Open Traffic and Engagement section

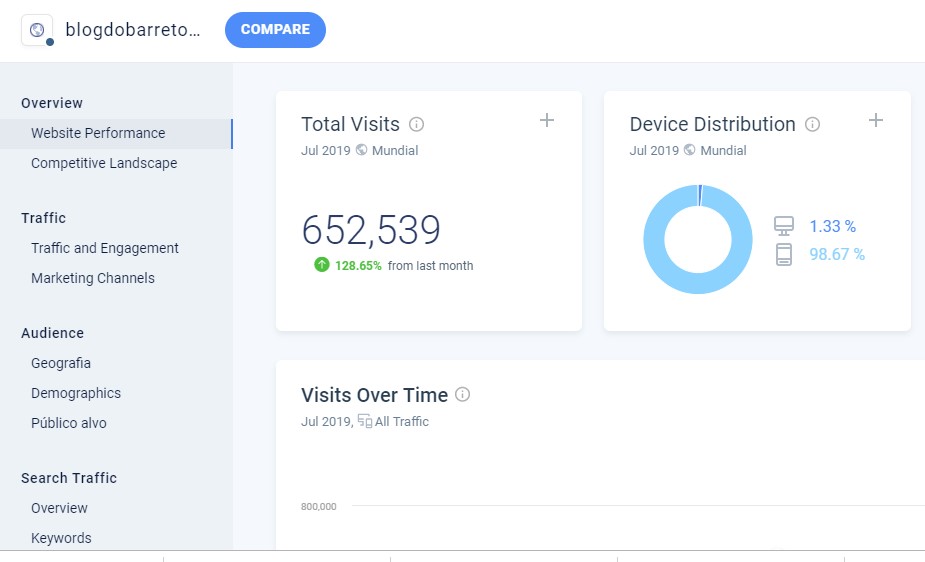(105, 248)
